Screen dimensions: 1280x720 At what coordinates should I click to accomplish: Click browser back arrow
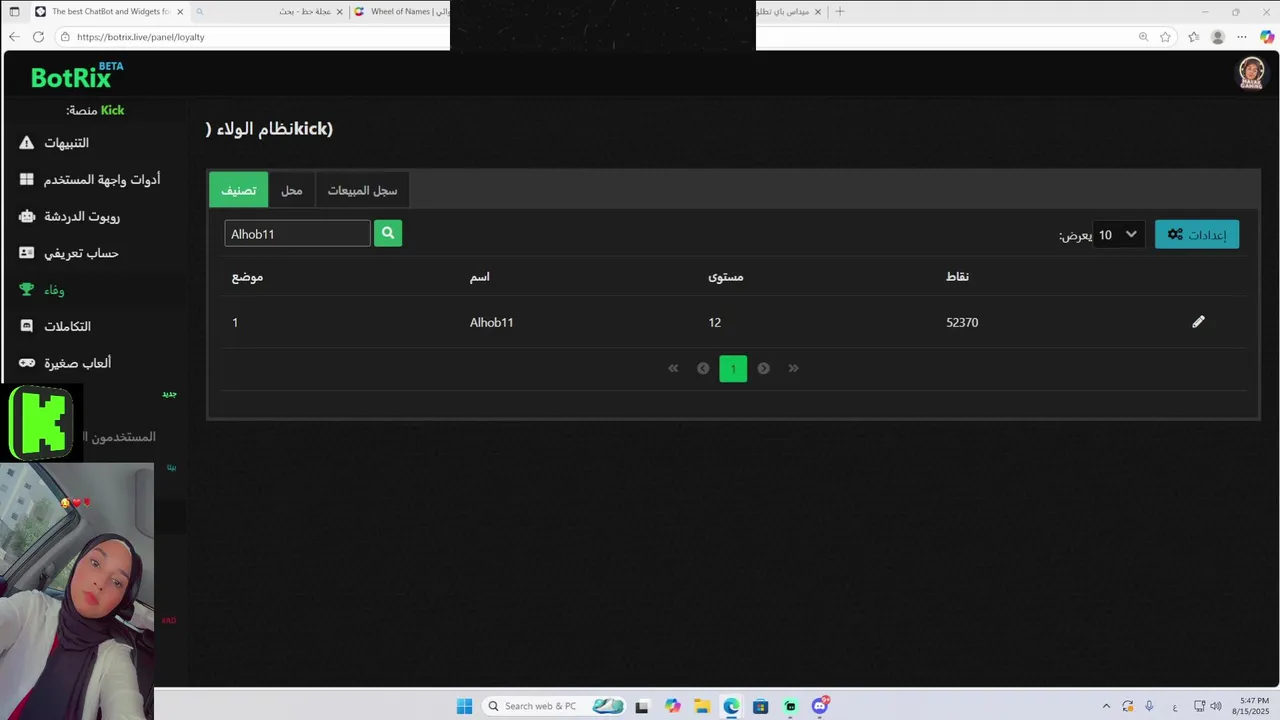[x=14, y=37]
